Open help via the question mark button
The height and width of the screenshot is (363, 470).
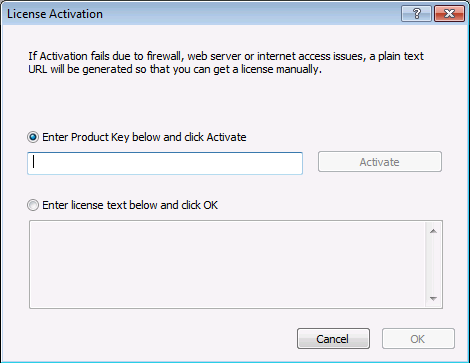click(x=416, y=14)
